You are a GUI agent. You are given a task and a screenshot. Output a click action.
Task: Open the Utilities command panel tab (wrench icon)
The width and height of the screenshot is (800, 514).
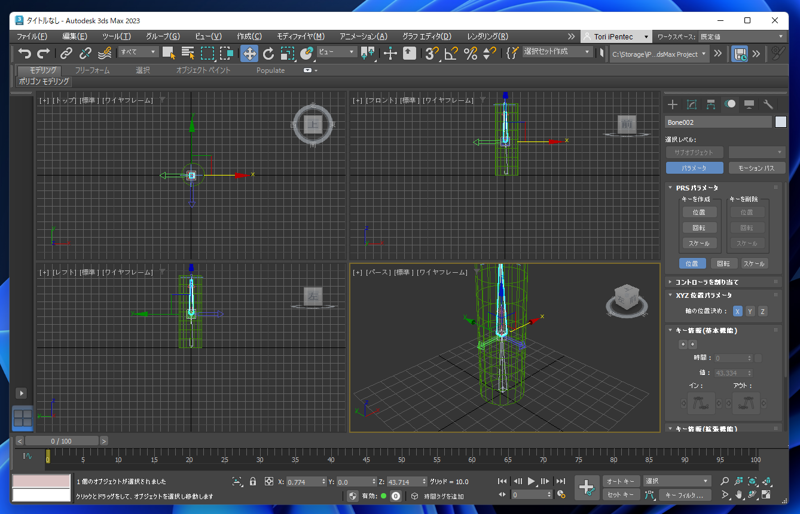[768, 105]
